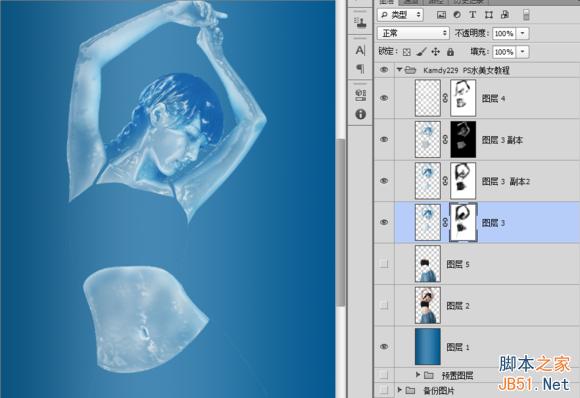580x398 pixels.
Task: Select the group named 预置图层
Action: click(458, 375)
